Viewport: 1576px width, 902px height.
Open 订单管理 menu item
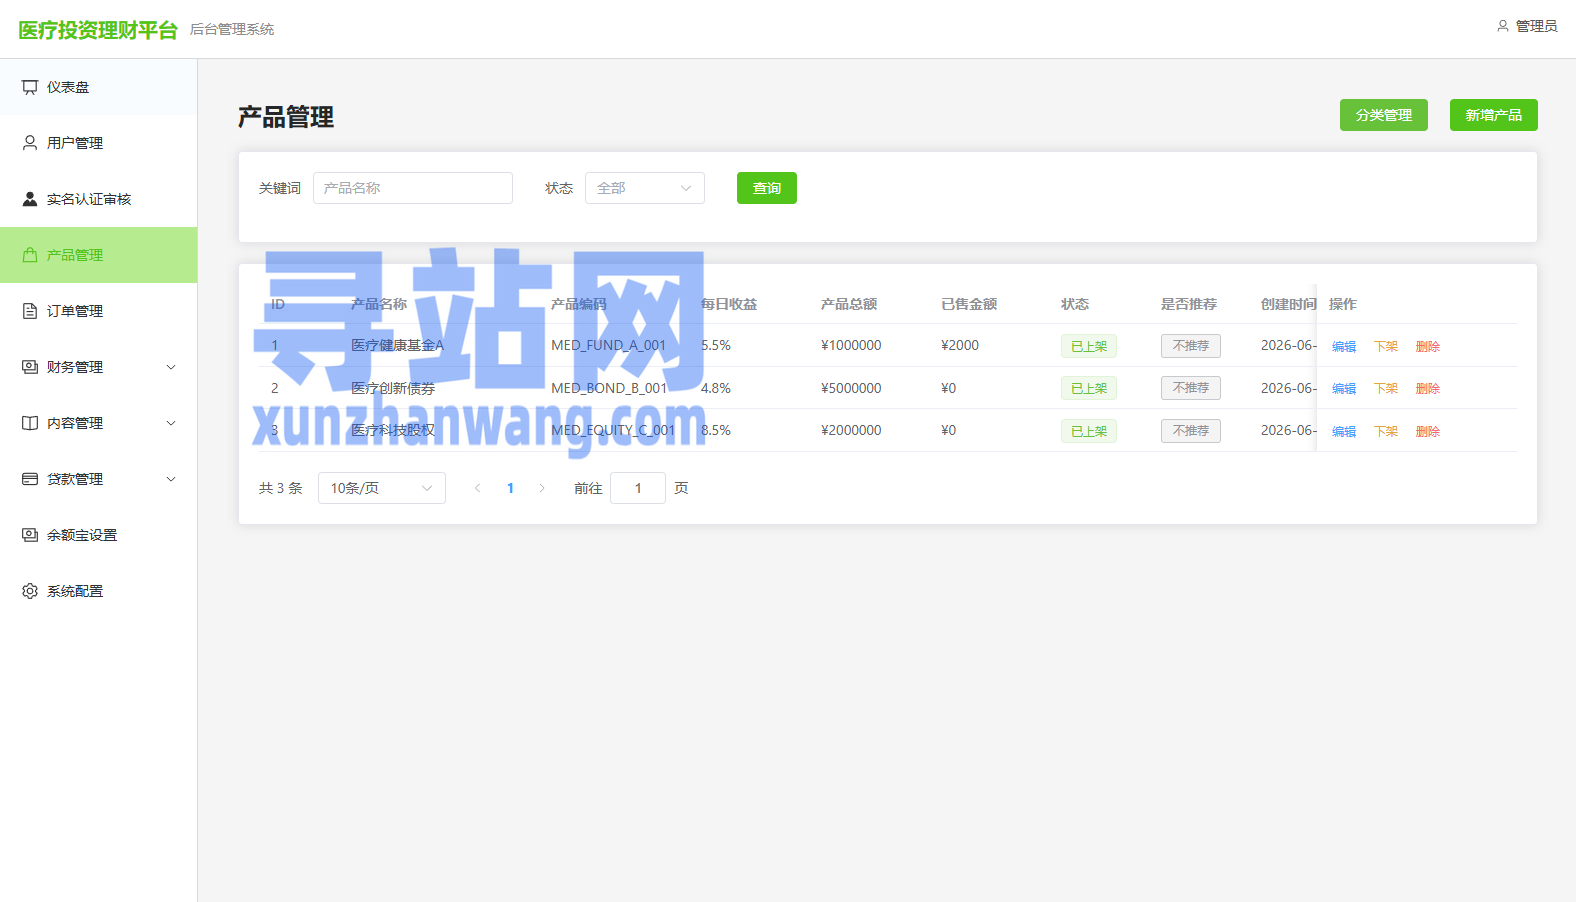point(98,311)
